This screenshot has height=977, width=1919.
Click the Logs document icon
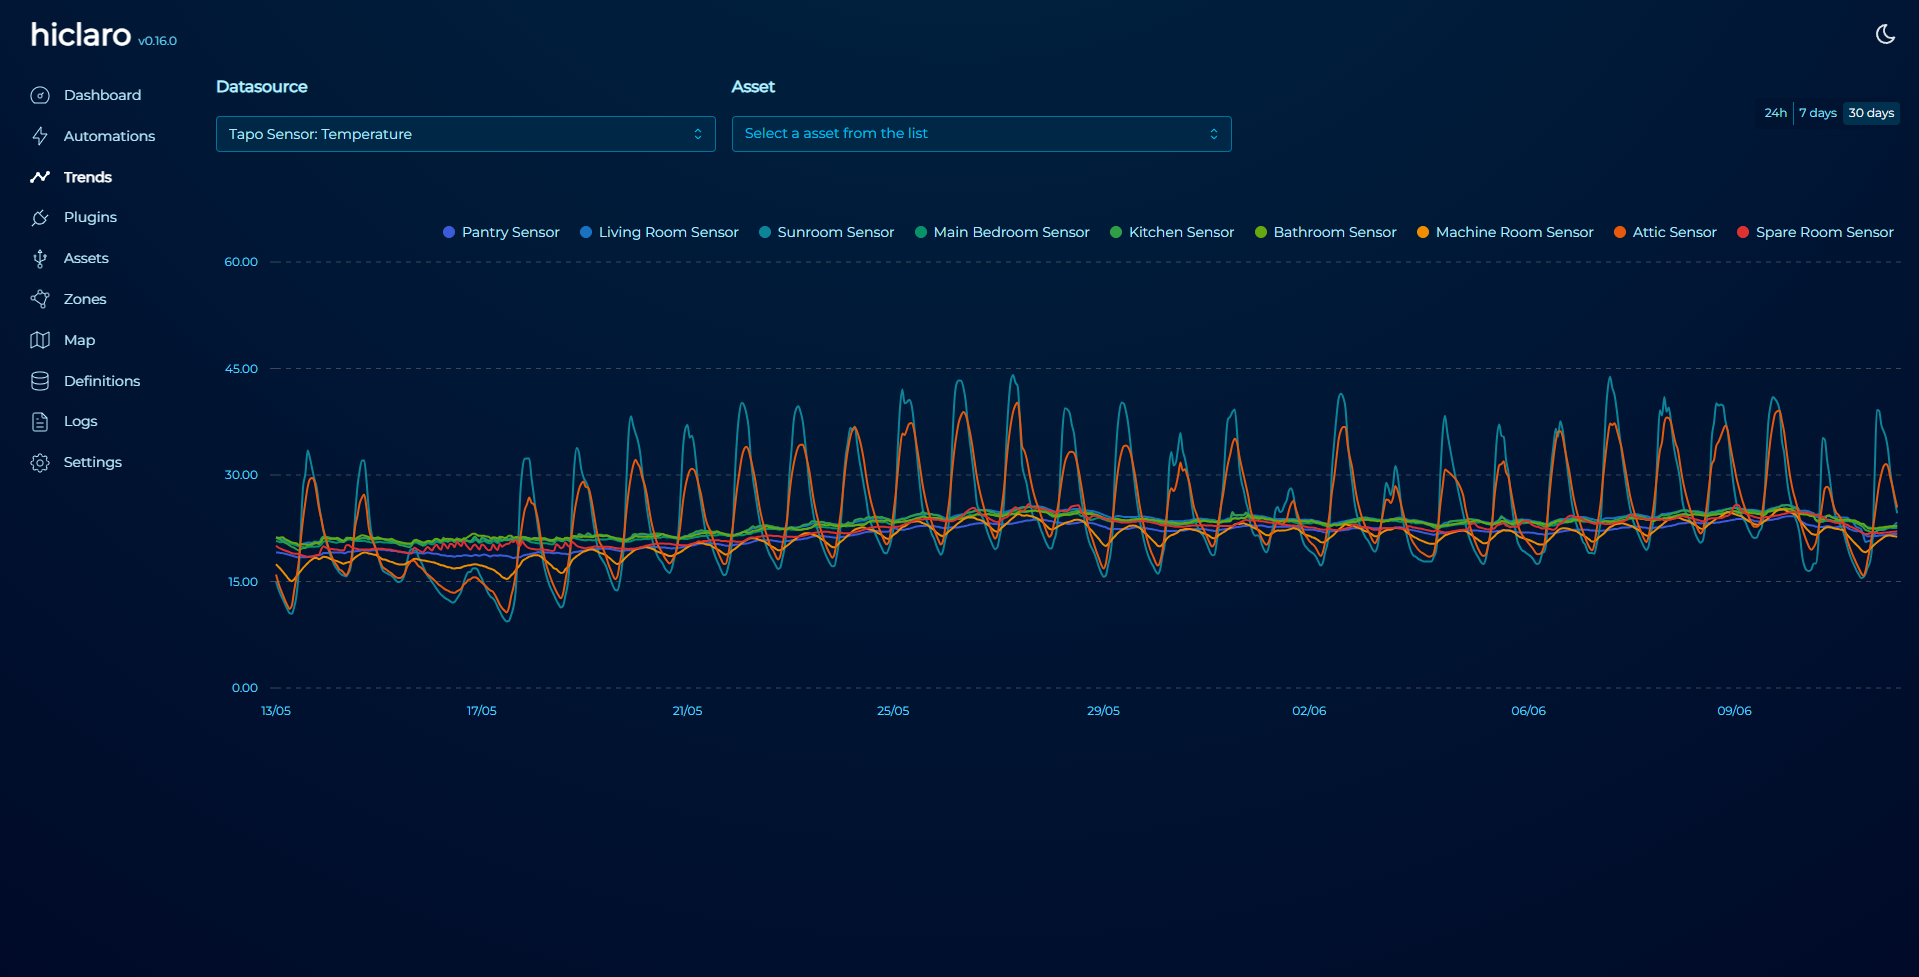pos(40,421)
